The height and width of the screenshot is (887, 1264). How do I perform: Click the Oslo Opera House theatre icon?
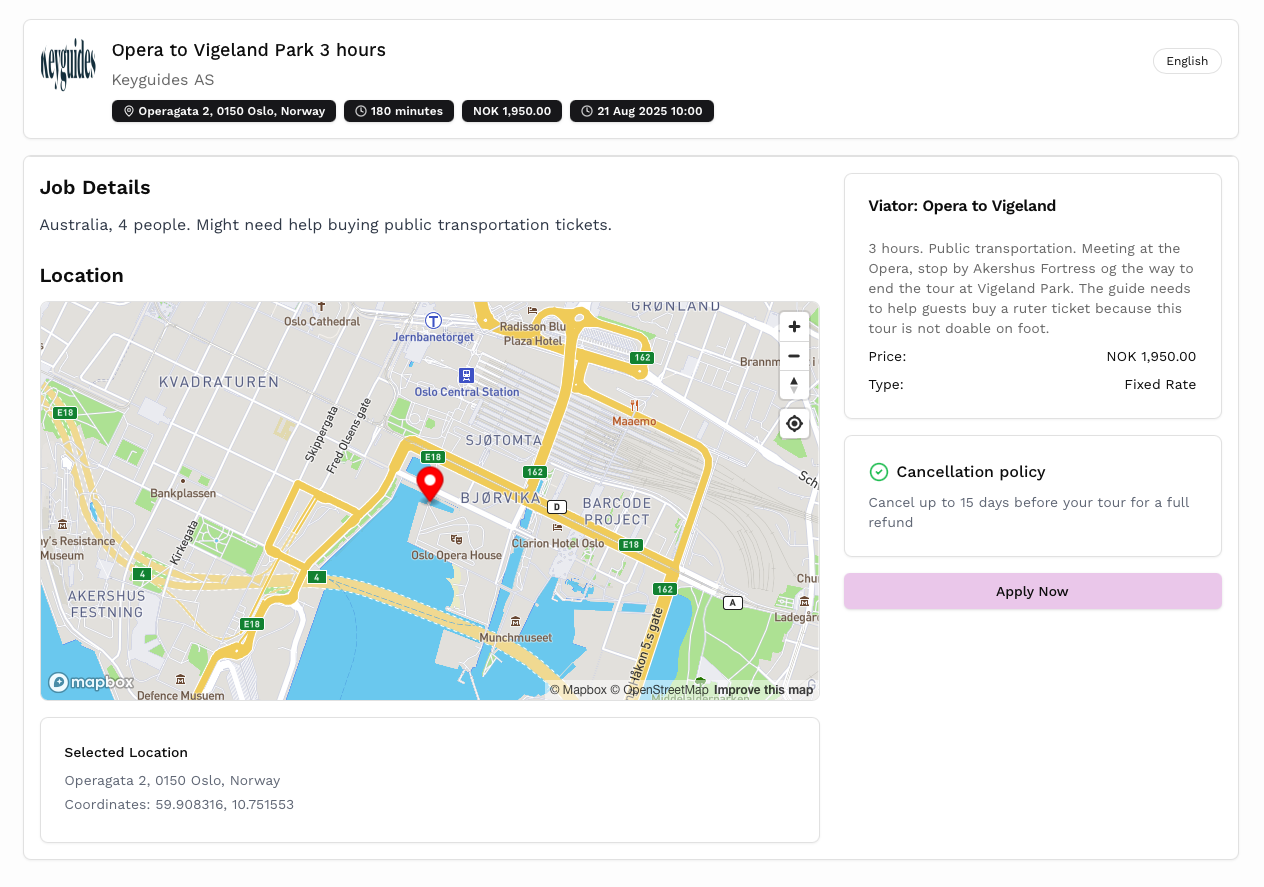[456, 539]
